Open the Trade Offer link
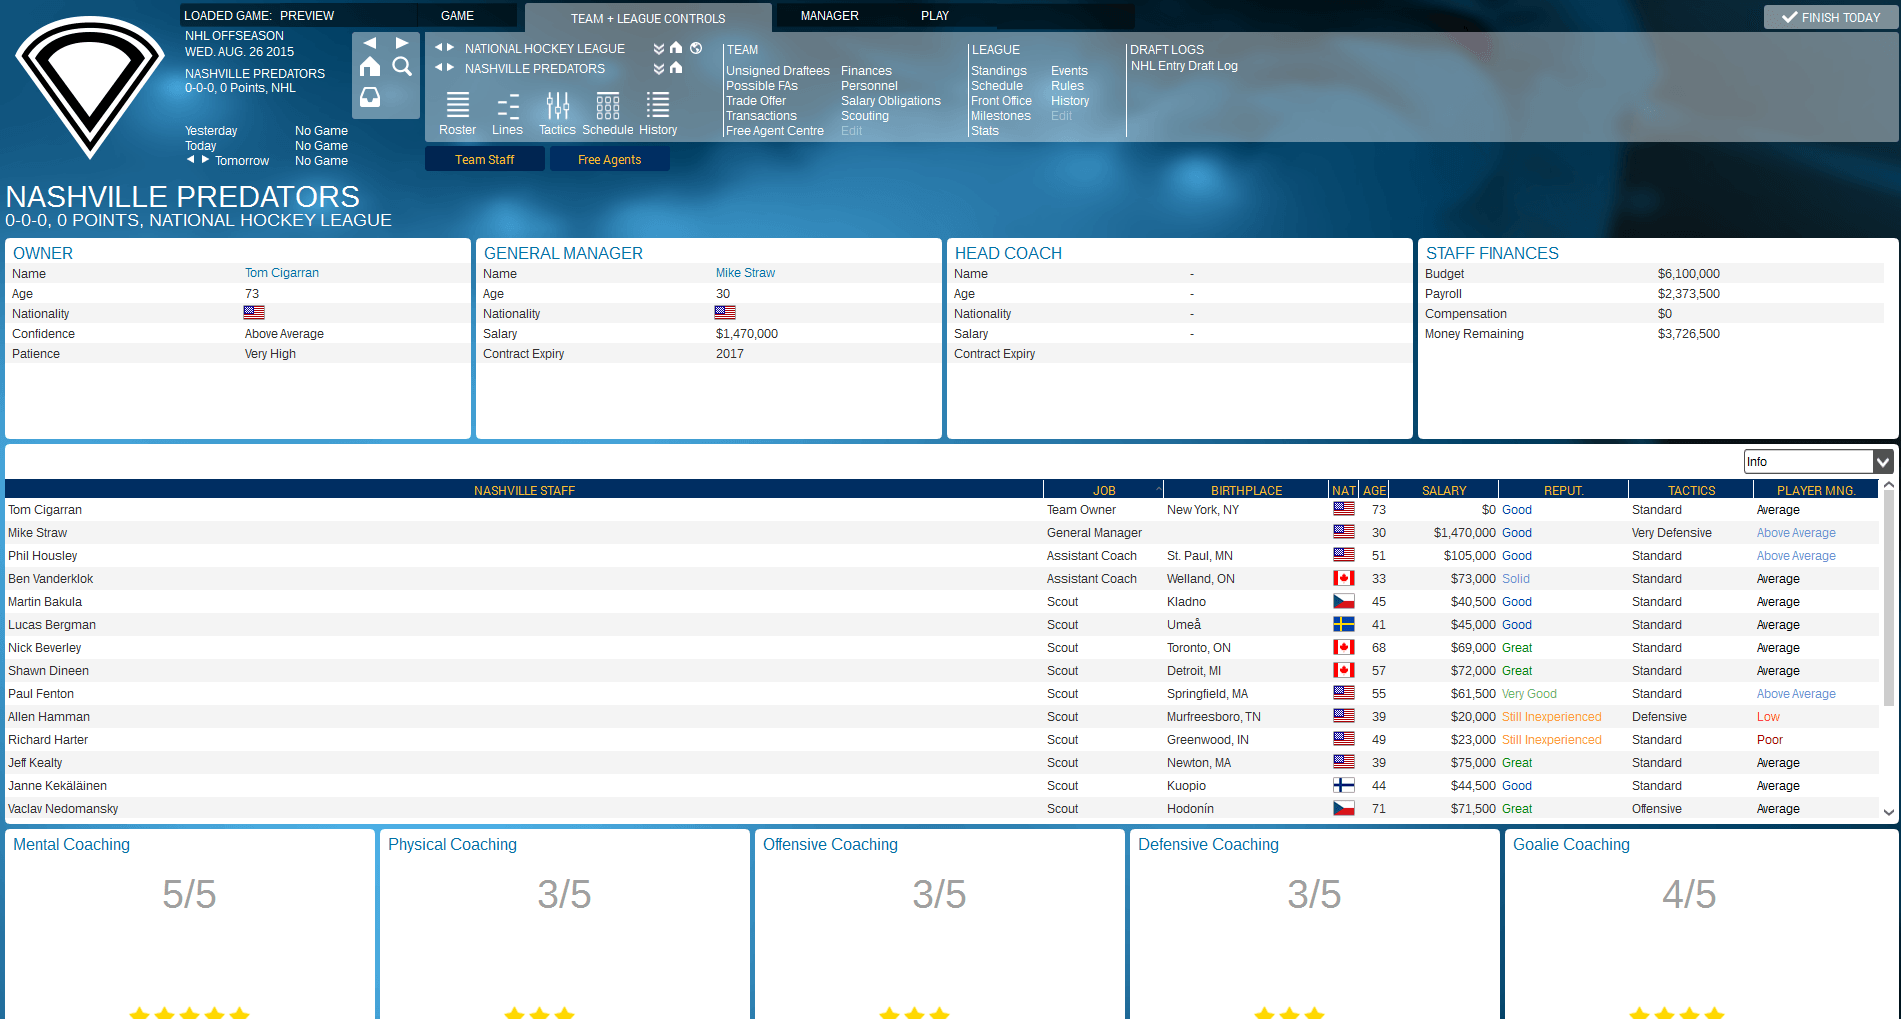 (756, 101)
